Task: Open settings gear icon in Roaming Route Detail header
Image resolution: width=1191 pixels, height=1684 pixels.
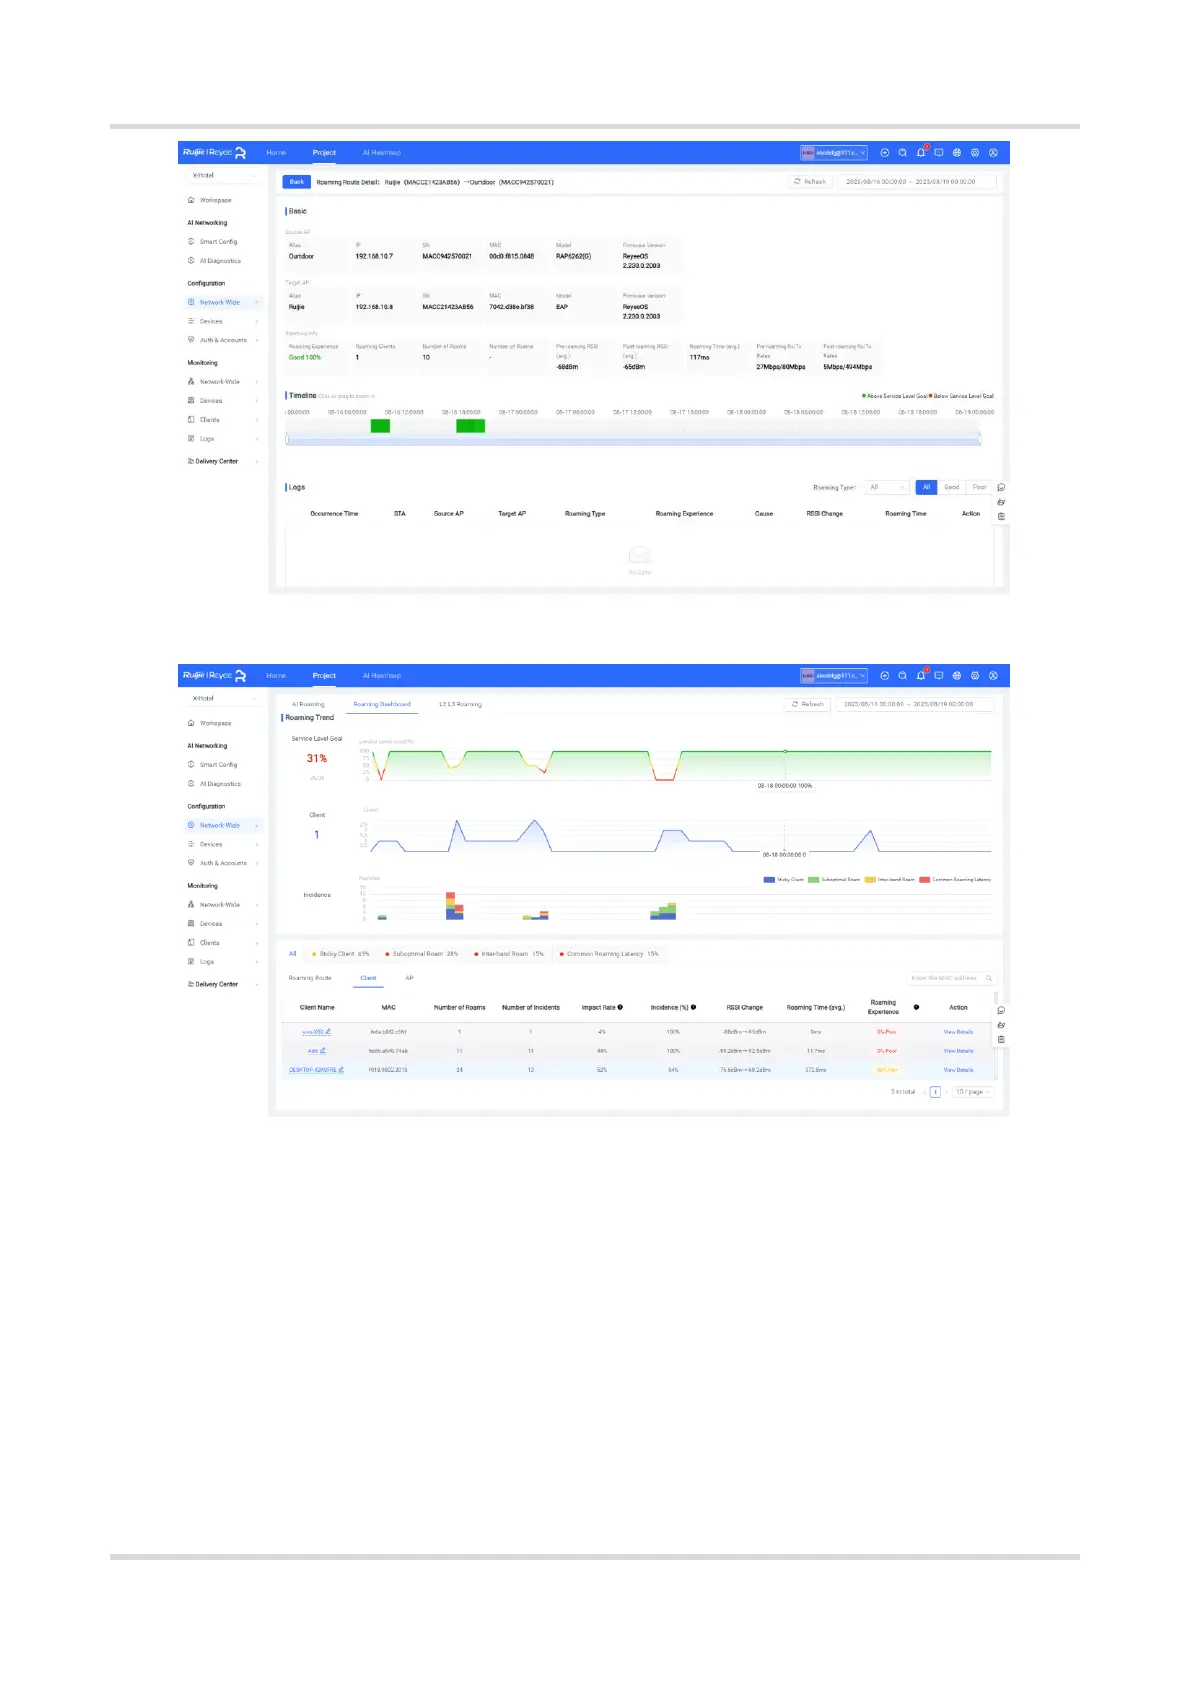Action: (x=975, y=153)
